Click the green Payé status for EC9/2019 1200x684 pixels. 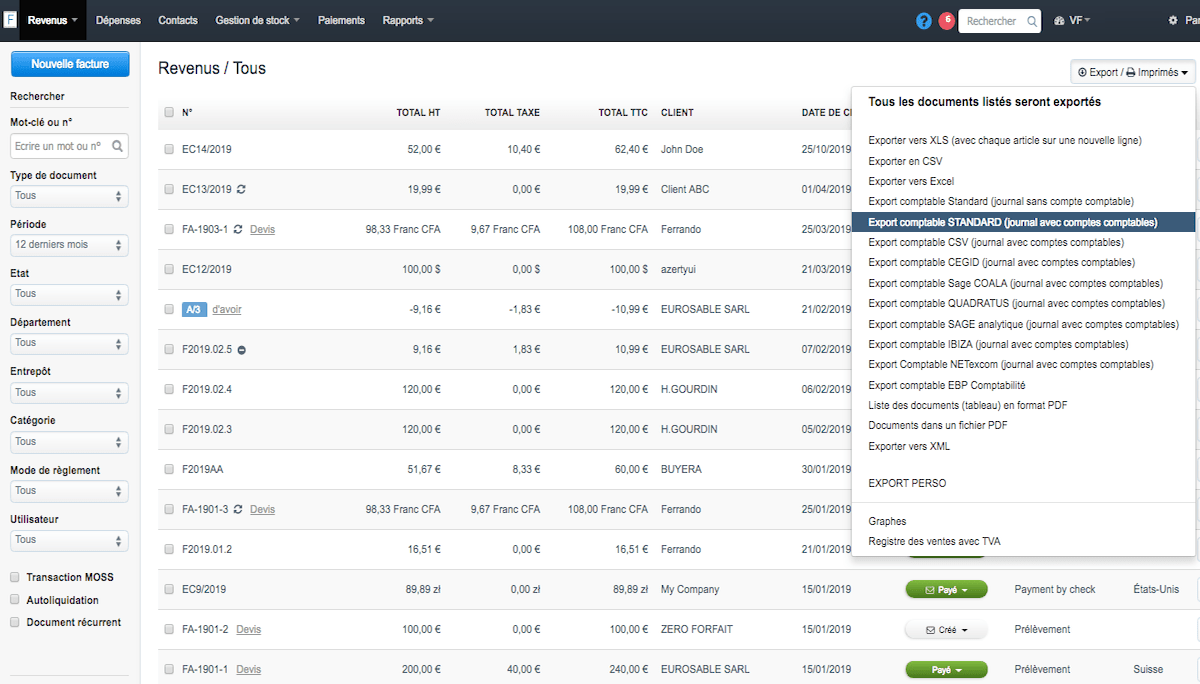coord(945,590)
